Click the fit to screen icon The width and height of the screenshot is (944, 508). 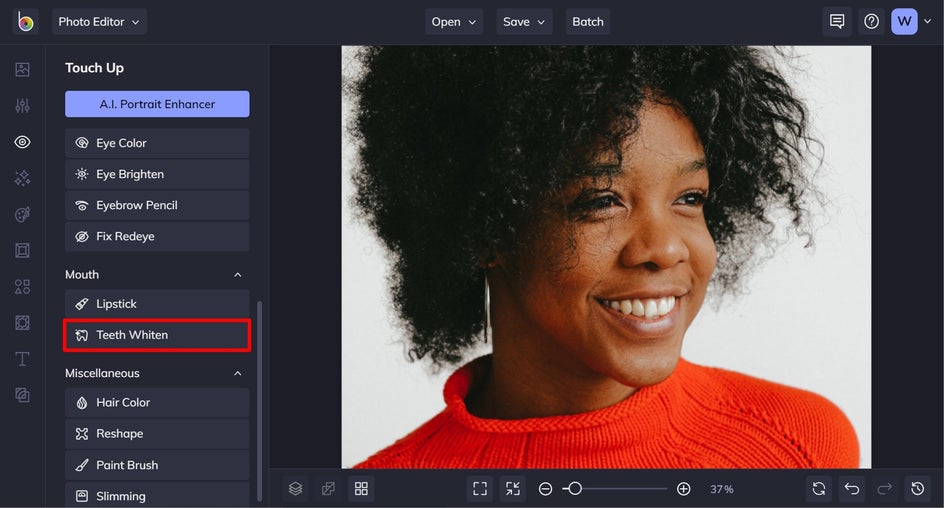click(x=480, y=489)
